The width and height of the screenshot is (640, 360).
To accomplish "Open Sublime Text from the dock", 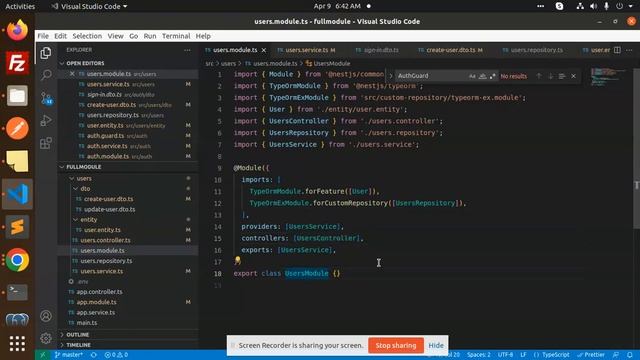I will (17, 227).
